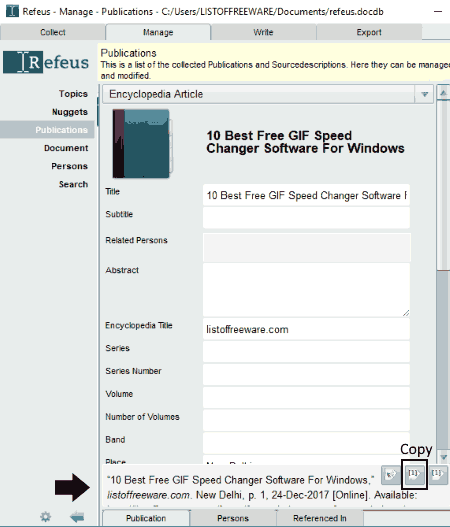Screen dimensions: 450x527
Task: Click the Subtitle input field
Action: click(306, 217)
